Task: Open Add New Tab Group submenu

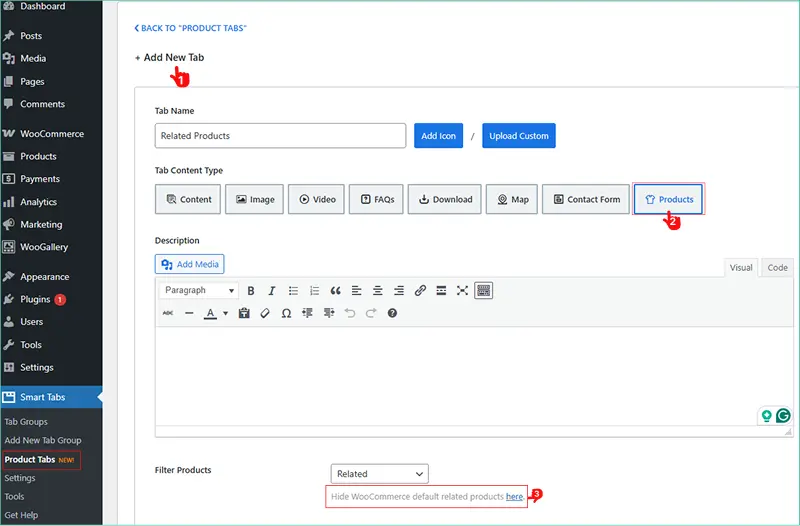Action: coord(43,440)
